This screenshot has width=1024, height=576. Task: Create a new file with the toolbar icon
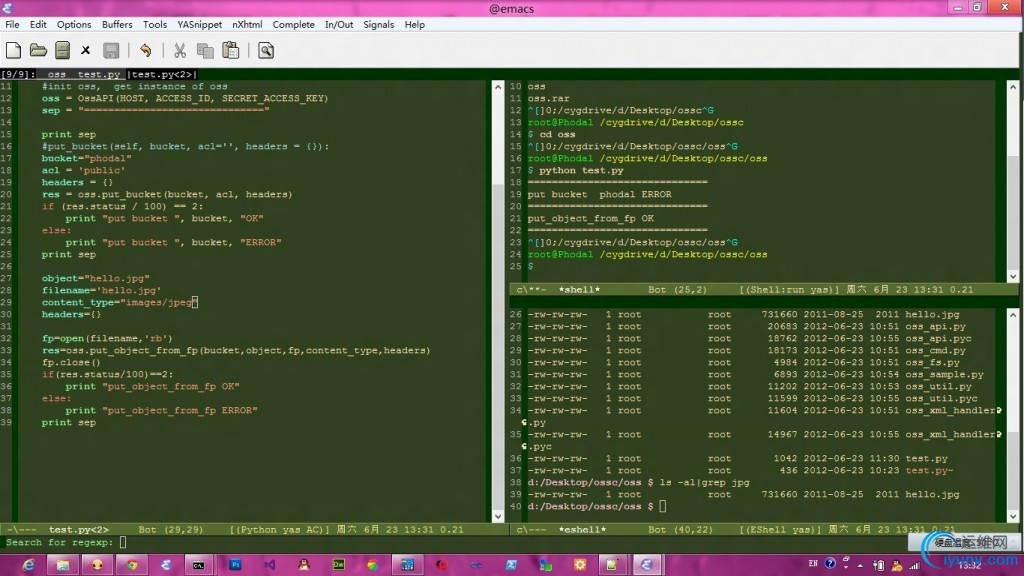coord(14,50)
